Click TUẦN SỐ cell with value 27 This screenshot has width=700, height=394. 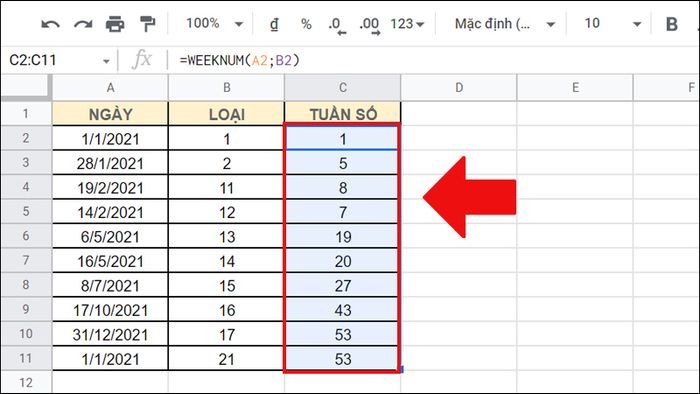342,285
